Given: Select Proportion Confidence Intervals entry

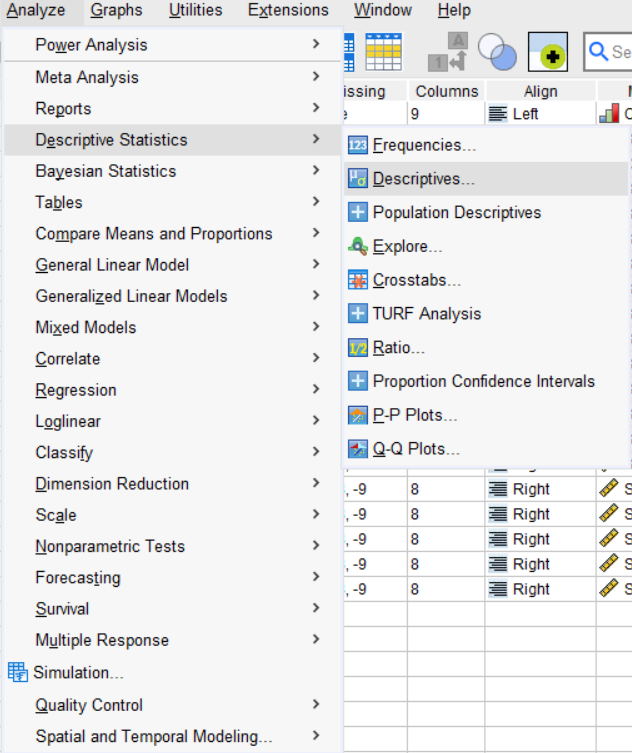Looking at the screenshot, I should pyautogui.click(x=486, y=381).
